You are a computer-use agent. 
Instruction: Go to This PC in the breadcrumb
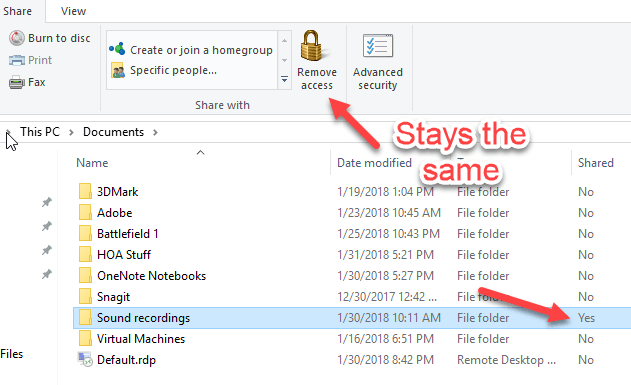tap(40, 132)
